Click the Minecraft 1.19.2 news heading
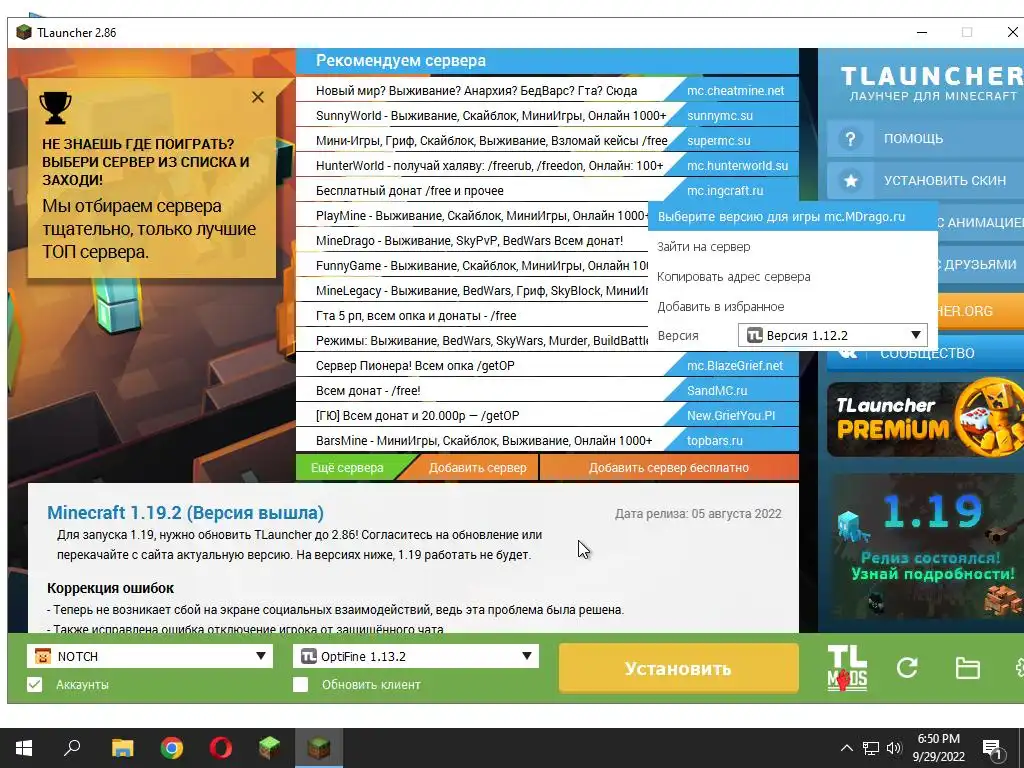 (x=185, y=513)
